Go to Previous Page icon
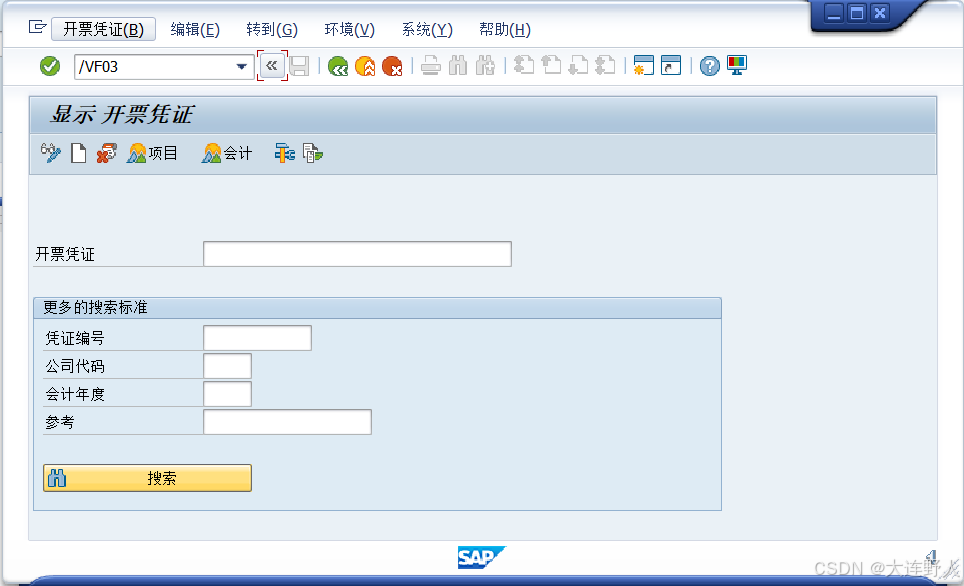Viewport: 964px width, 586px height. coord(551,65)
